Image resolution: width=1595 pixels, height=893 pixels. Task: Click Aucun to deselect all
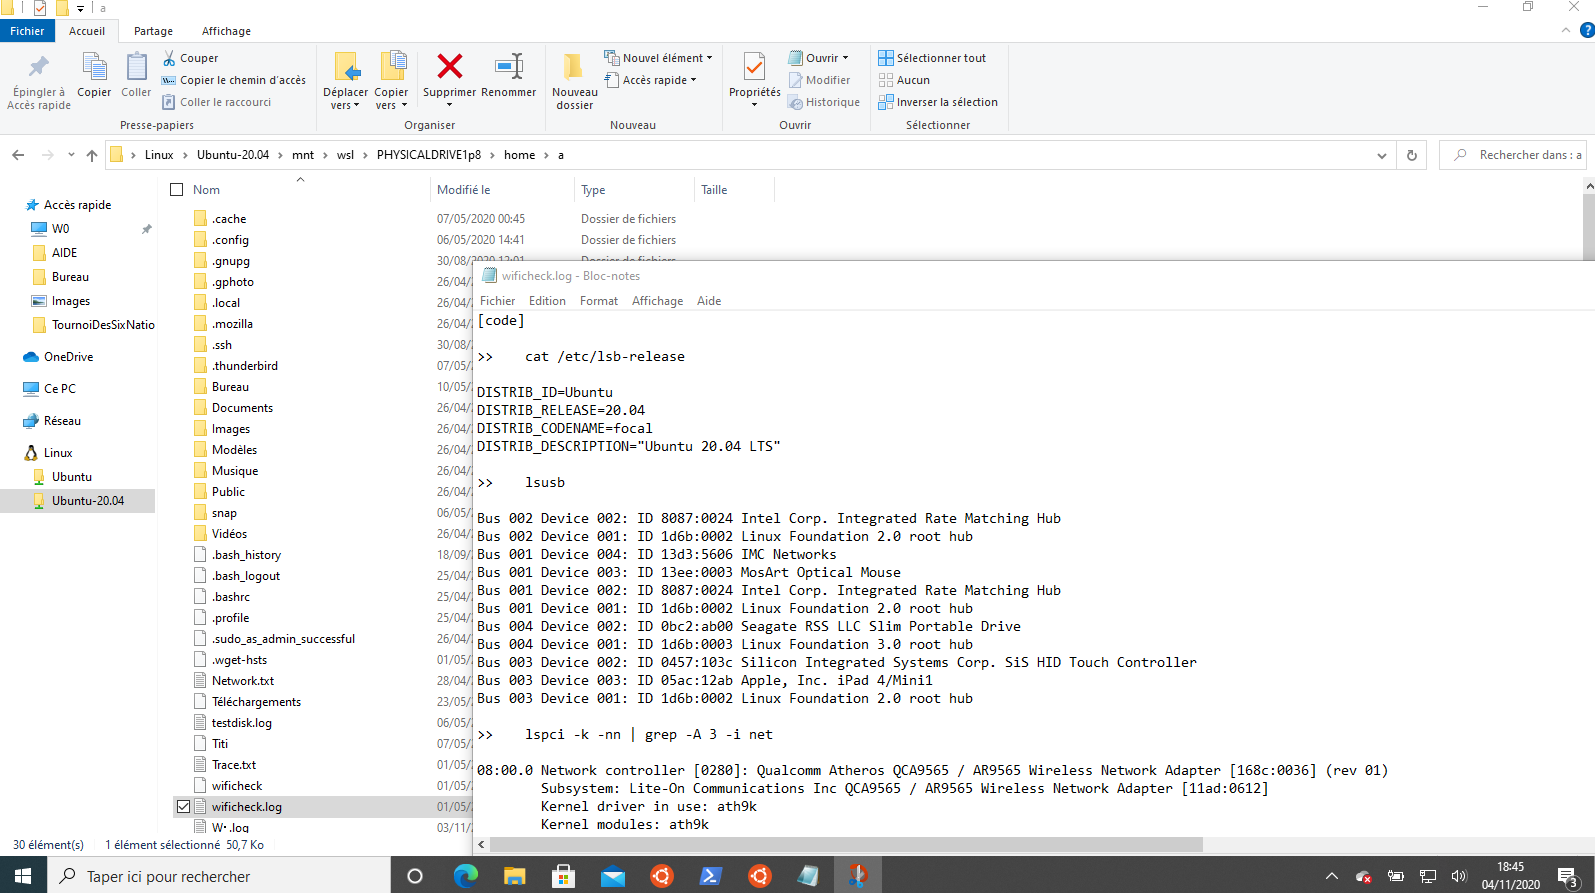click(904, 80)
